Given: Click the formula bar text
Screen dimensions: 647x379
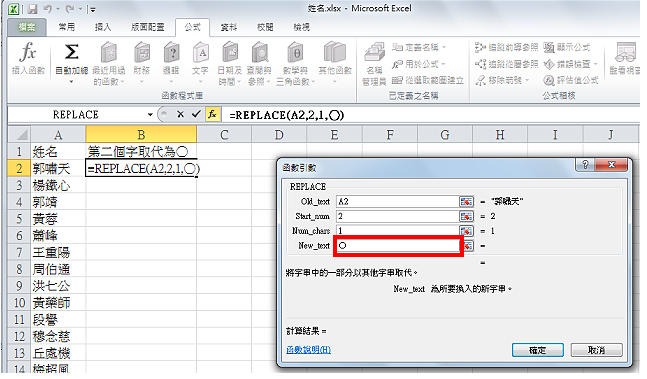Looking at the screenshot, I should point(287,115).
